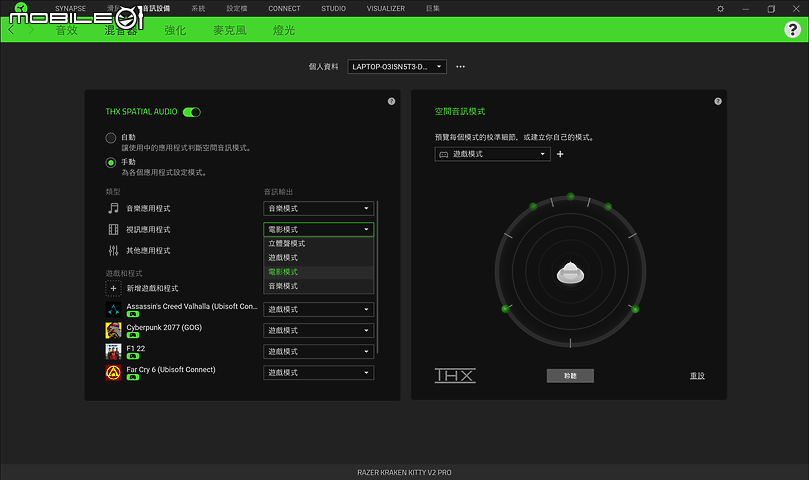Image resolution: width=809 pixels, height=480 pixels.
Task: Open the 系統 top menu
Action: (x=198, y=8)
